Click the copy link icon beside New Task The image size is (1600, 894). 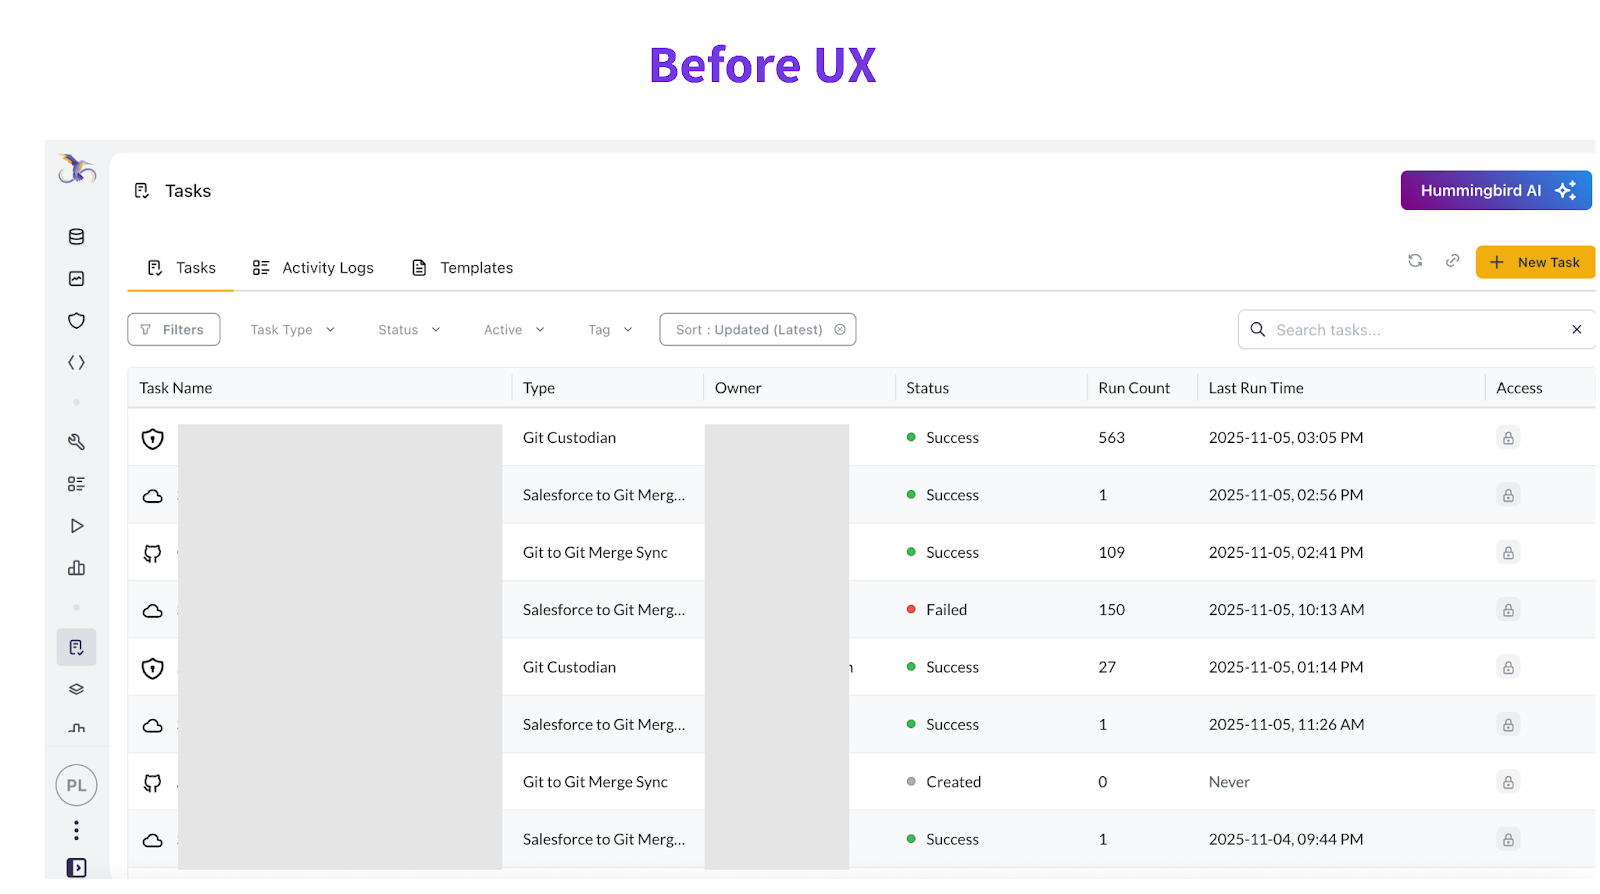point(1452,261)
